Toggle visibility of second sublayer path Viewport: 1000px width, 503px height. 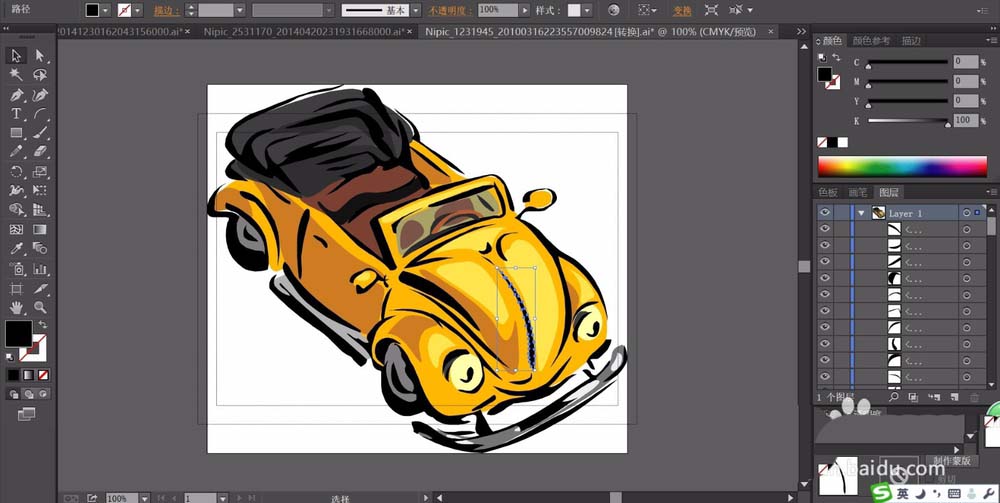point(825,246)
